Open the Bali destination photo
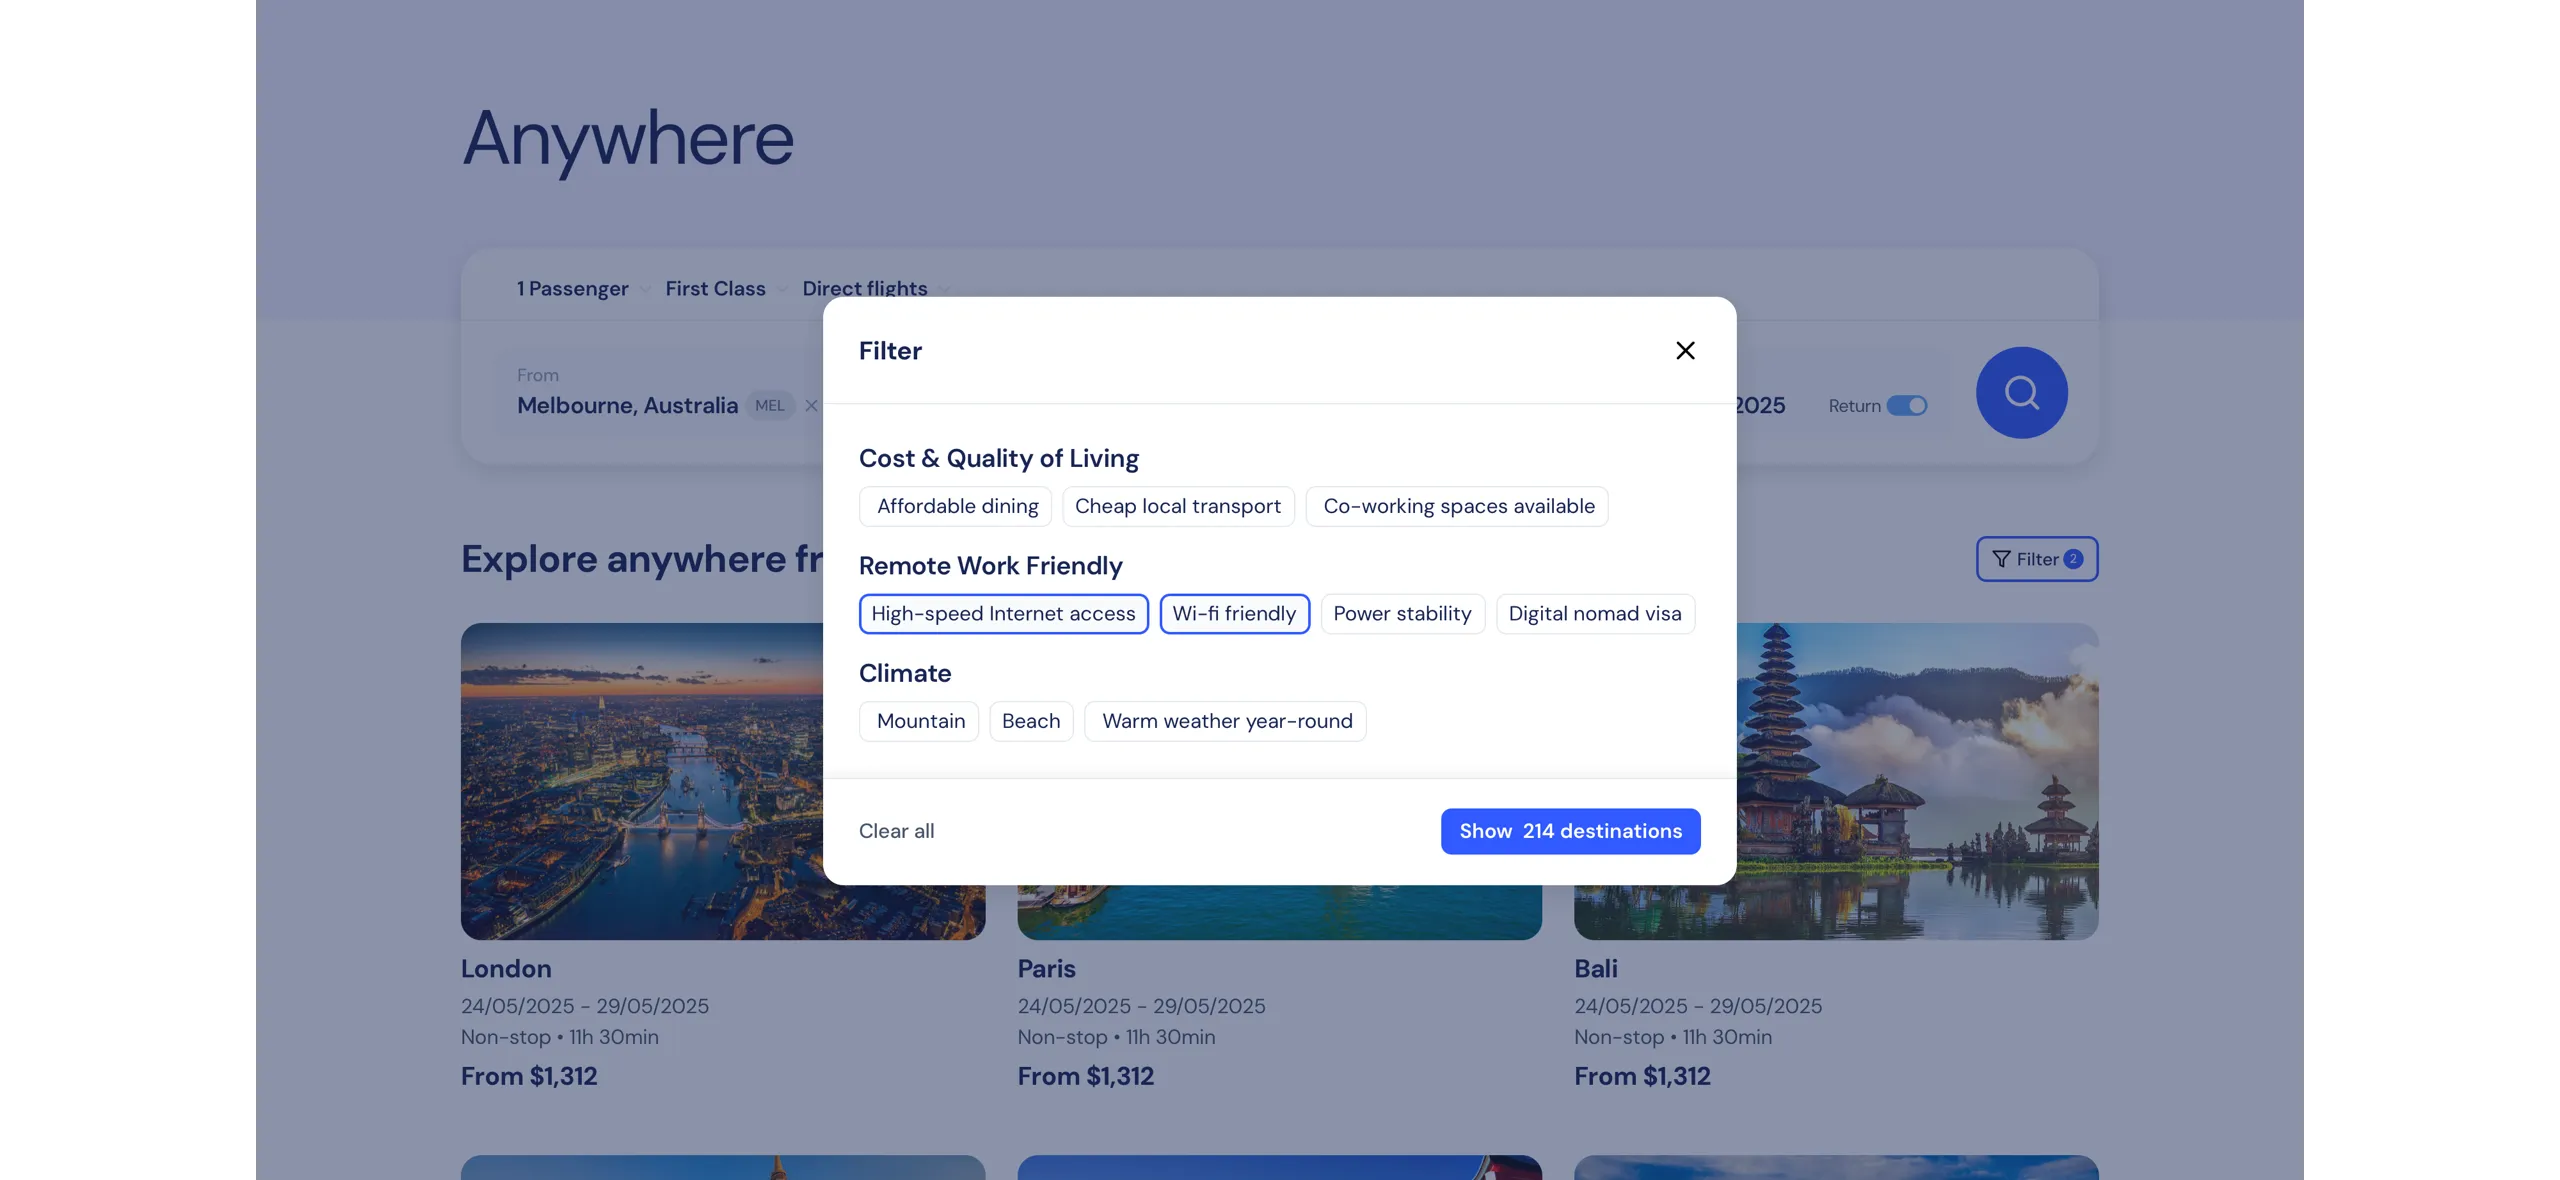Image resolution: width=2560 pixels, height=1180 pixels. pos(1917,781)
